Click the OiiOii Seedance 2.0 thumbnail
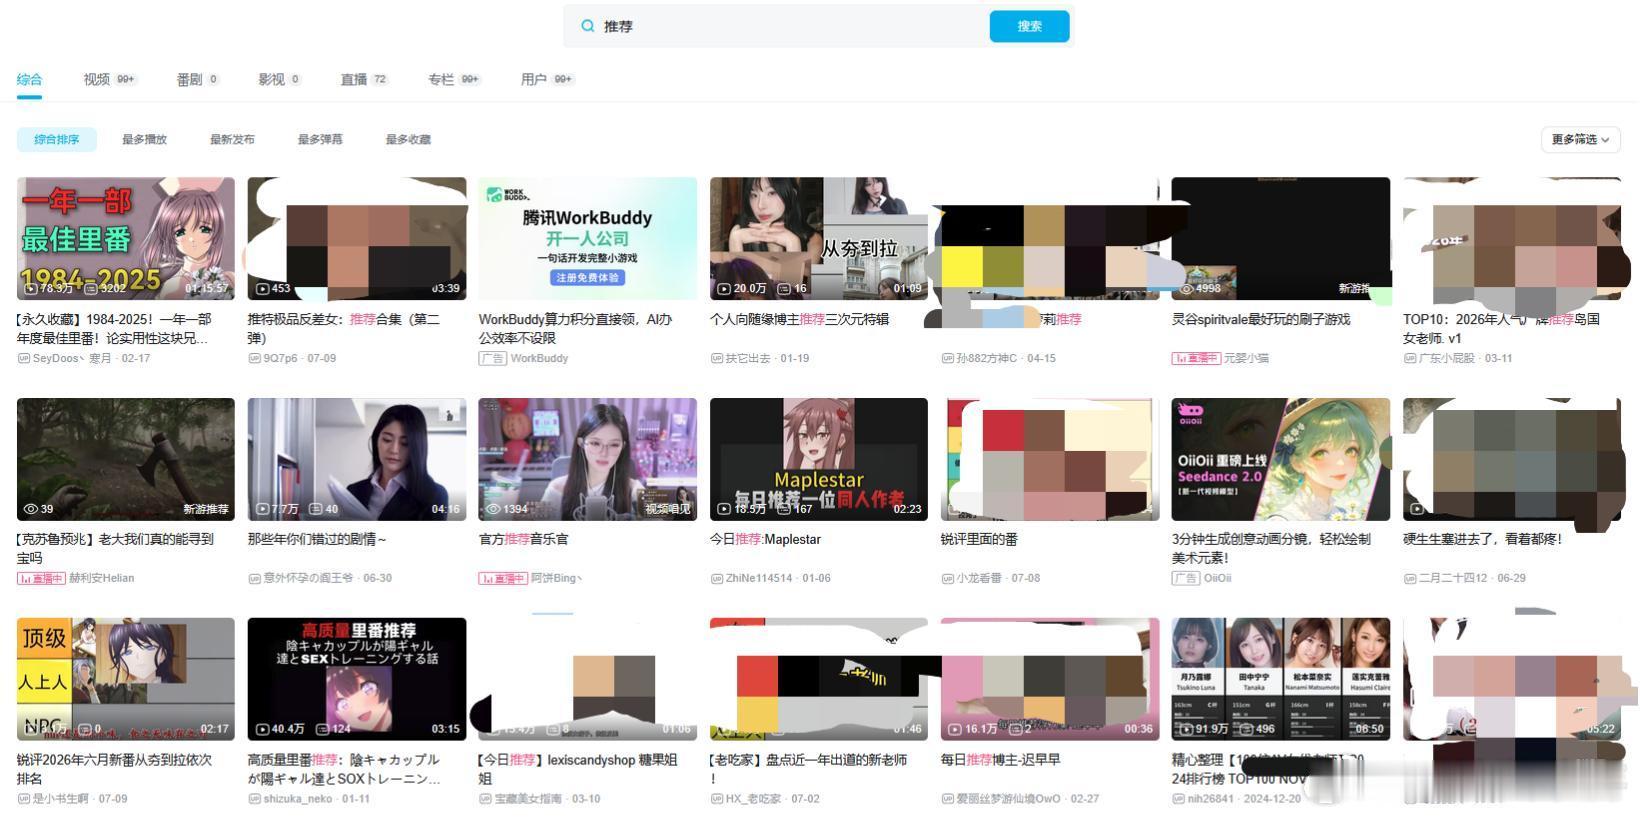 (1281, 459)
